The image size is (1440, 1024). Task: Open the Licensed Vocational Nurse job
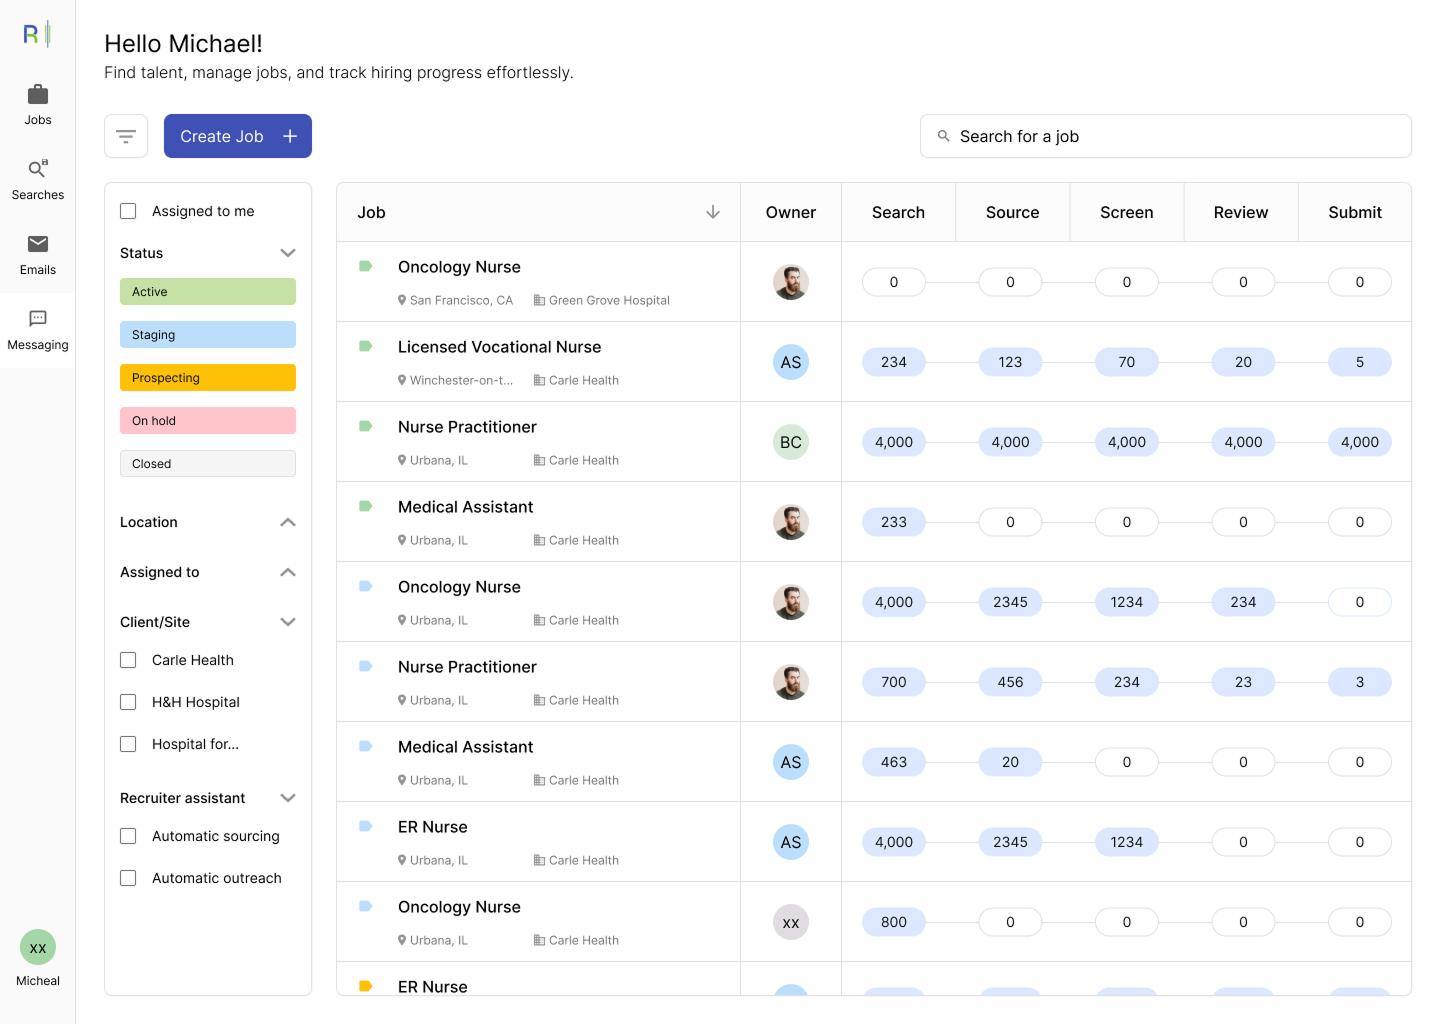point(499,347)
